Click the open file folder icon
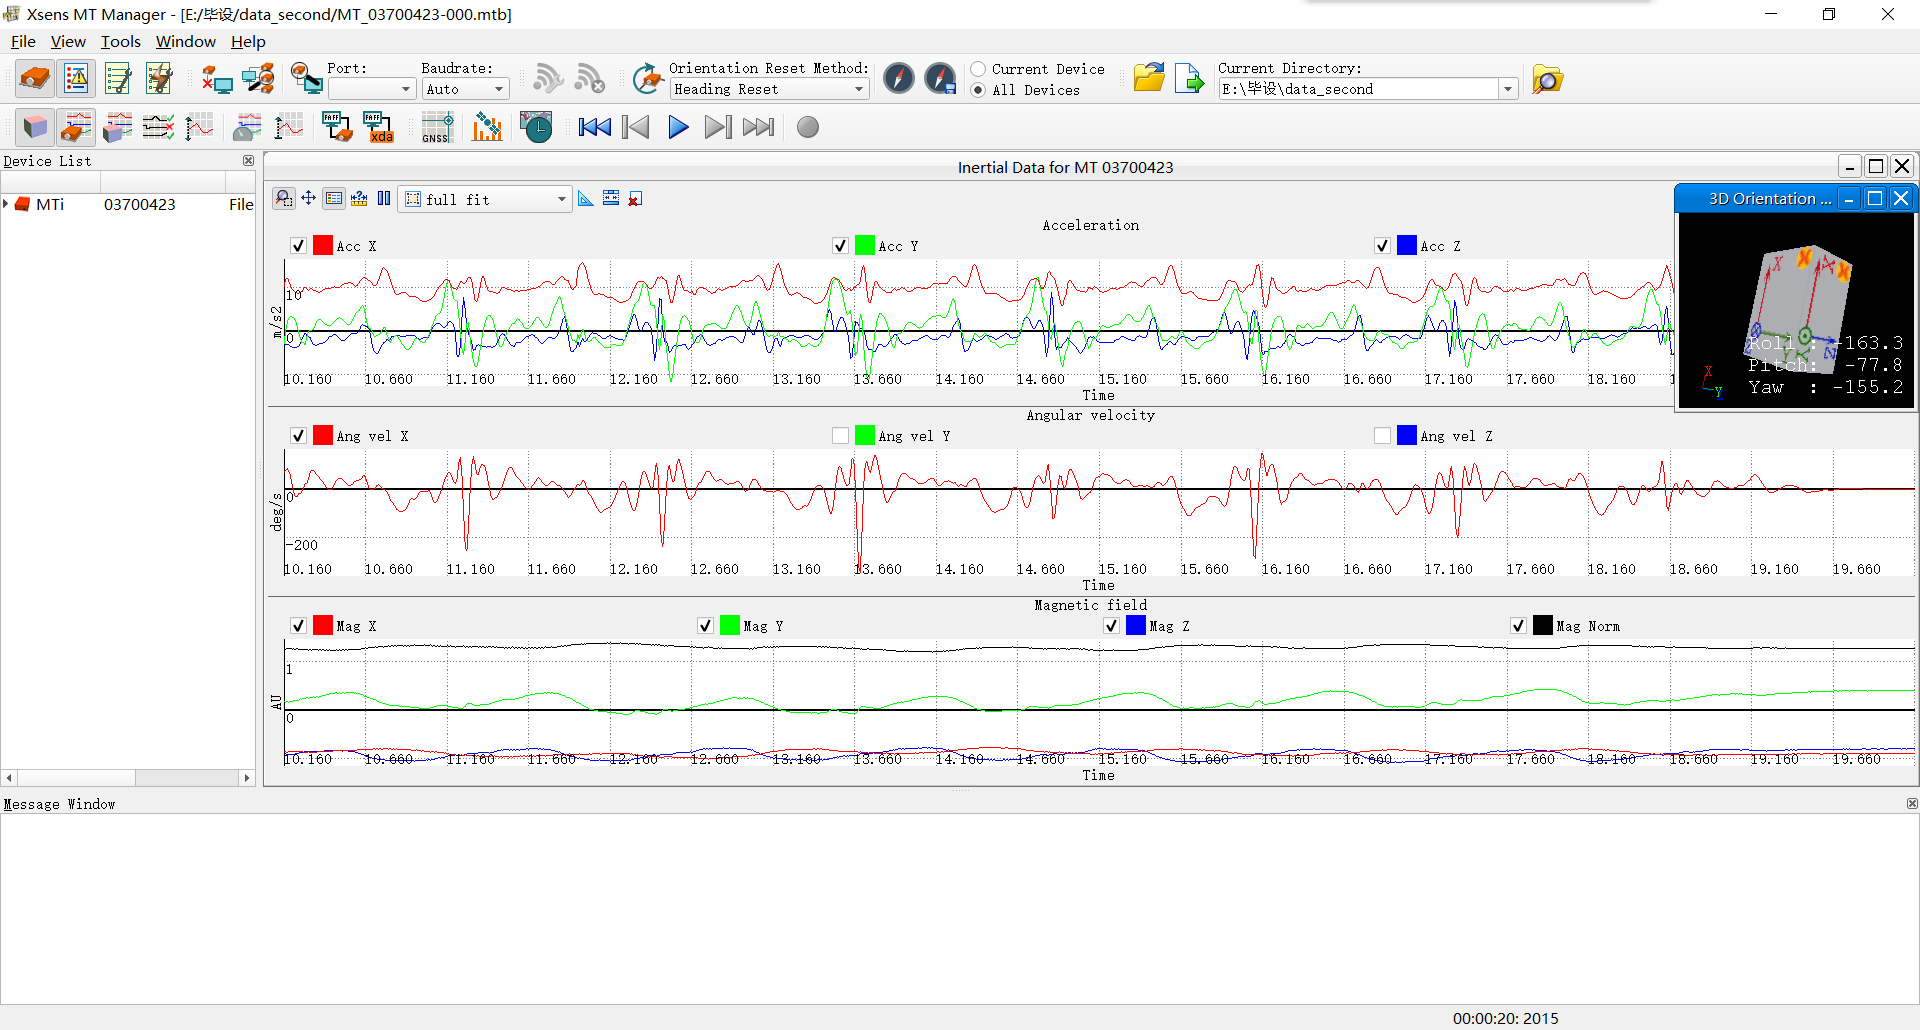This screenshot has width=1920, height=1030. [x=1148, y=79]
